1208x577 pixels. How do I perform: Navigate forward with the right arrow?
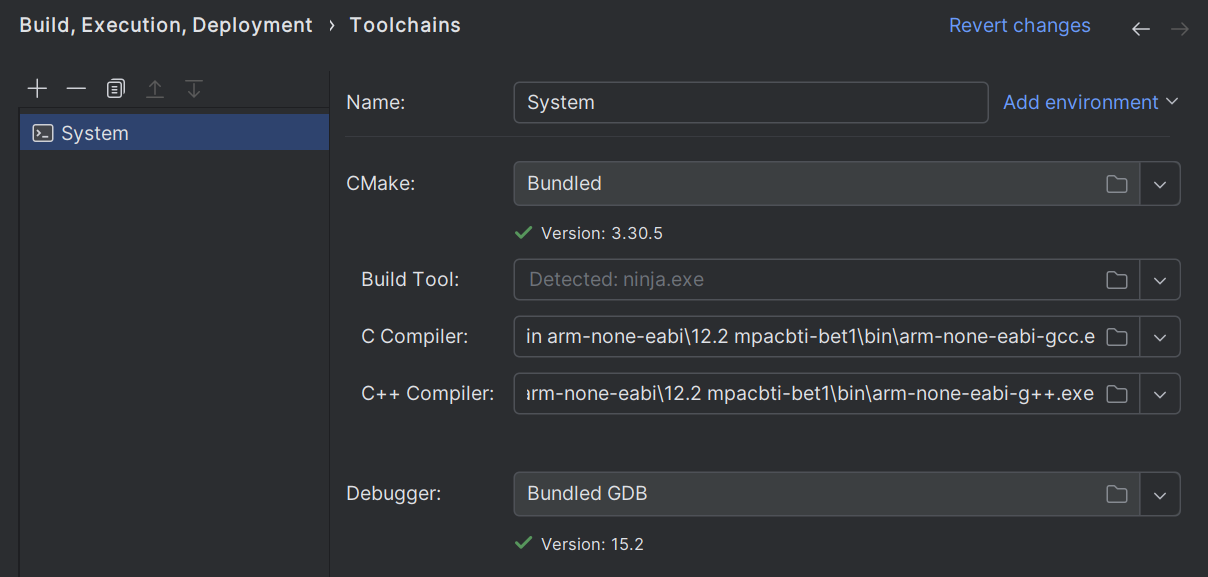[1180, 29]
